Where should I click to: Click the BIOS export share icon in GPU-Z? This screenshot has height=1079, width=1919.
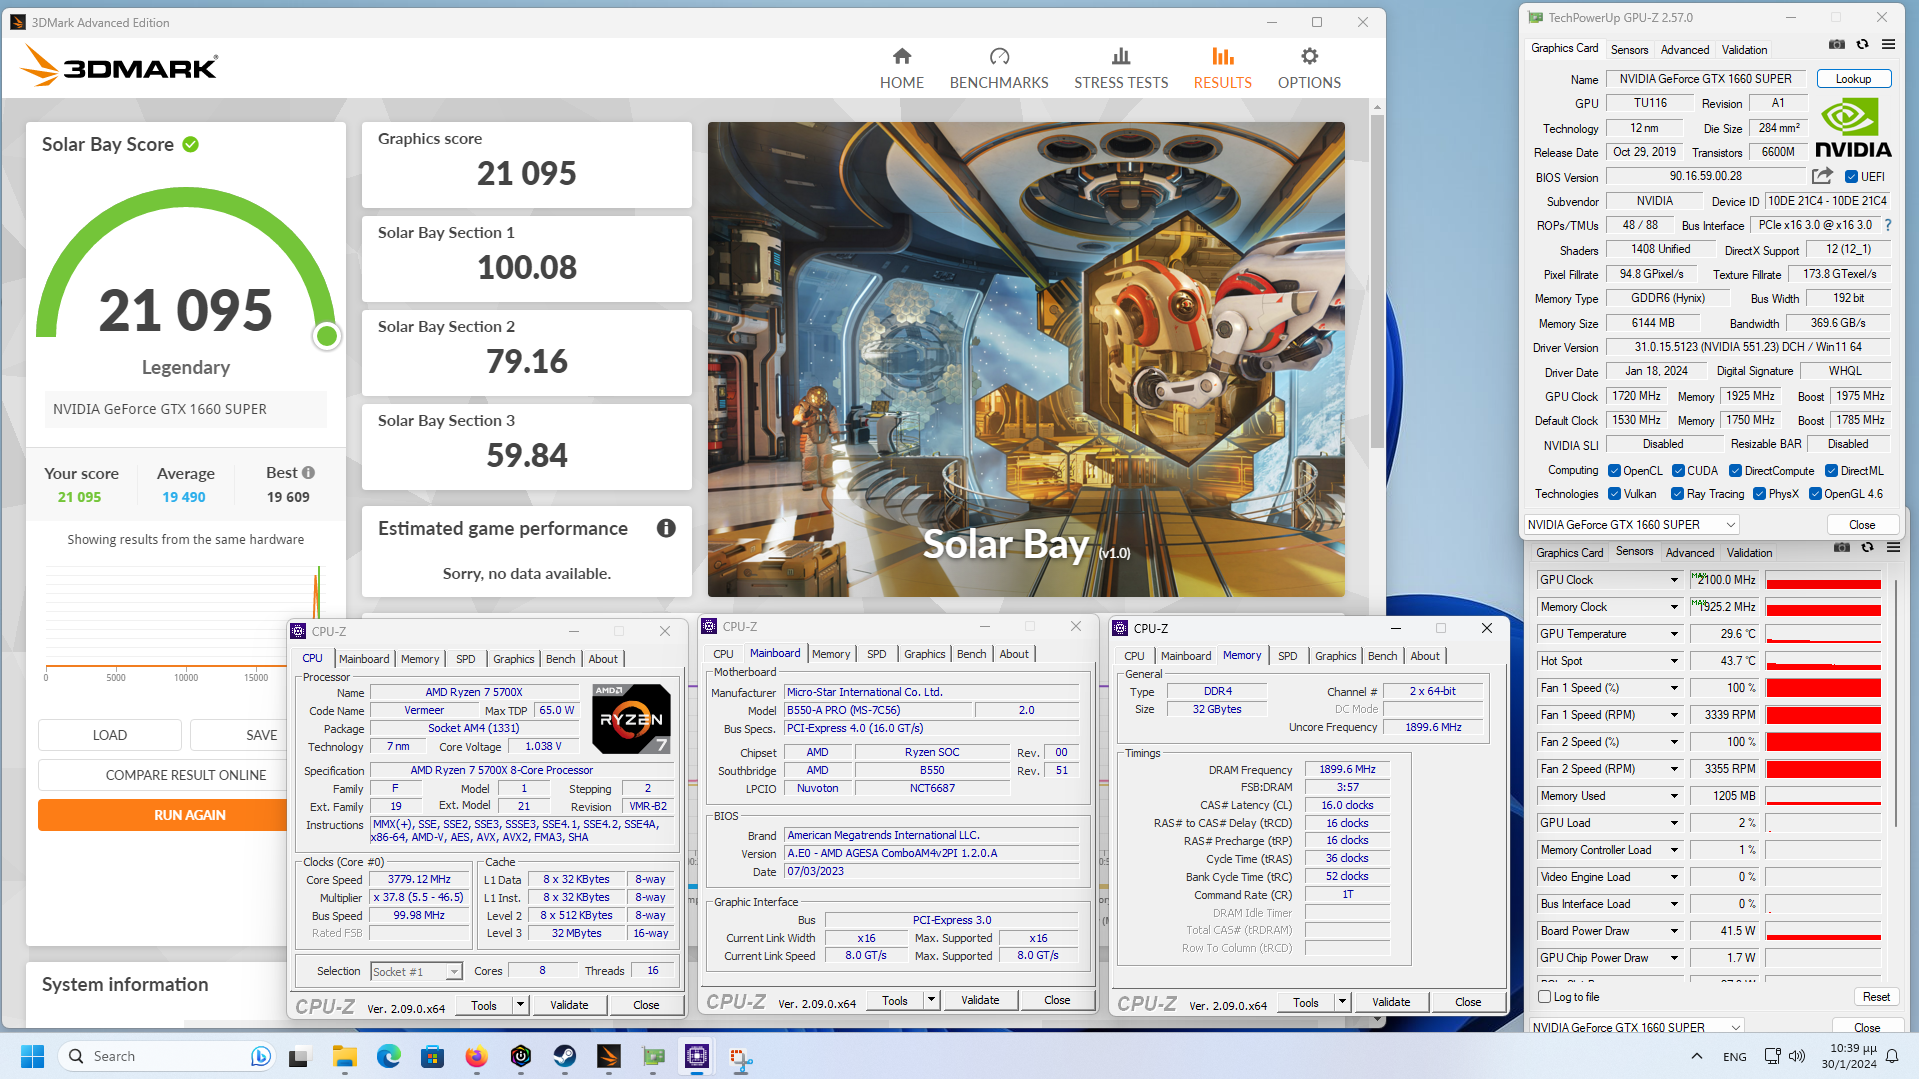click(1822, 176)
